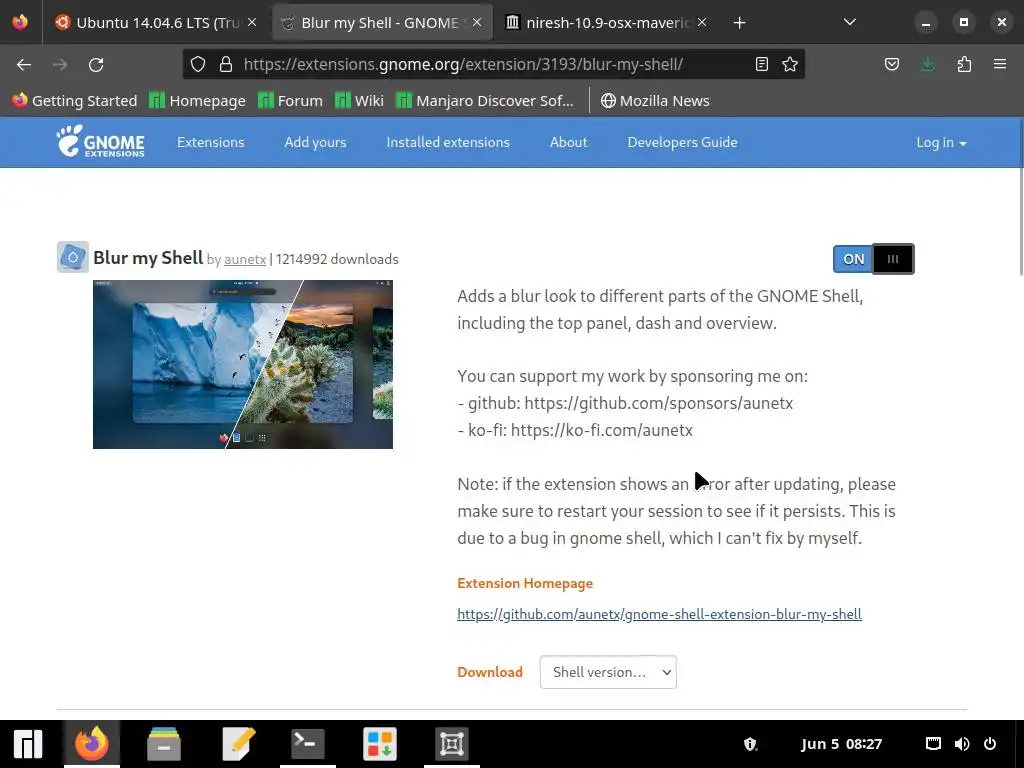The image size is (1024, 768).
Task: Expand the Log in dropdown
Action: 941,142
